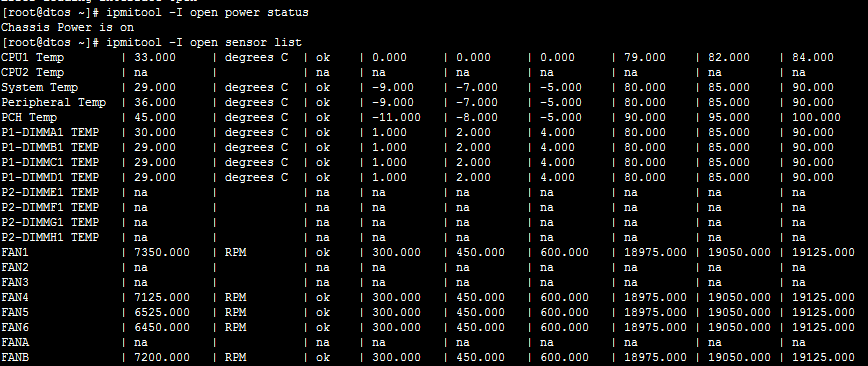Click the 'Chassis Power is on' output line
Viewport: 868px width, 366px height.
(x=68, y=27)
